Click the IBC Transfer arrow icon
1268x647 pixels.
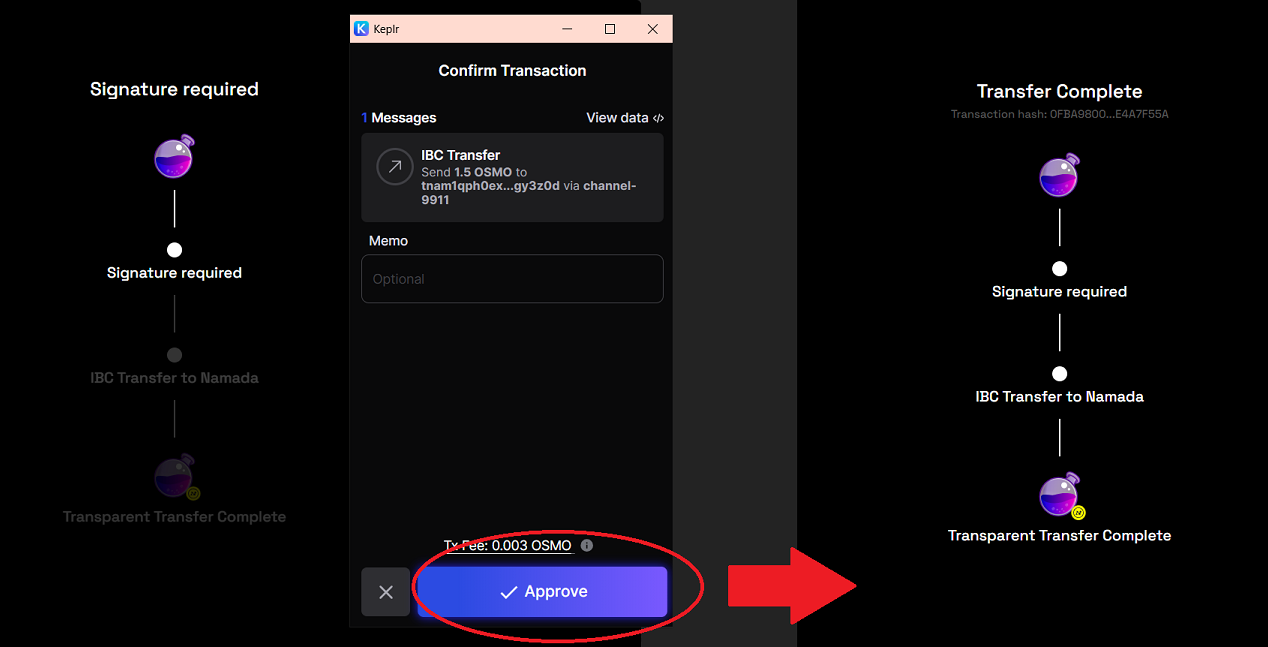coord(394,167)
